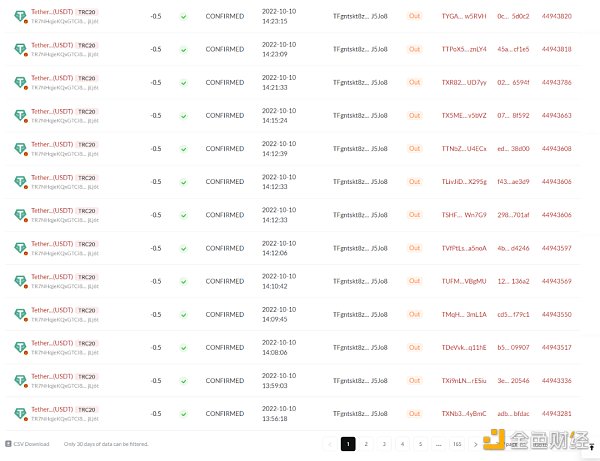This screenshot has height=461, width=600.
Task: Click the Tether icon in the 14:23:15 row
Action: [x=20, y=16]
